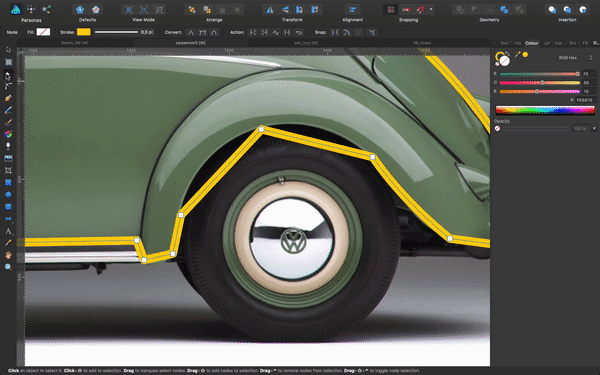Image resolution: width=600 pixels, height=375 pixels.
Task: Click the Geometry Subtract icon
Action: (x=474, y=10)
